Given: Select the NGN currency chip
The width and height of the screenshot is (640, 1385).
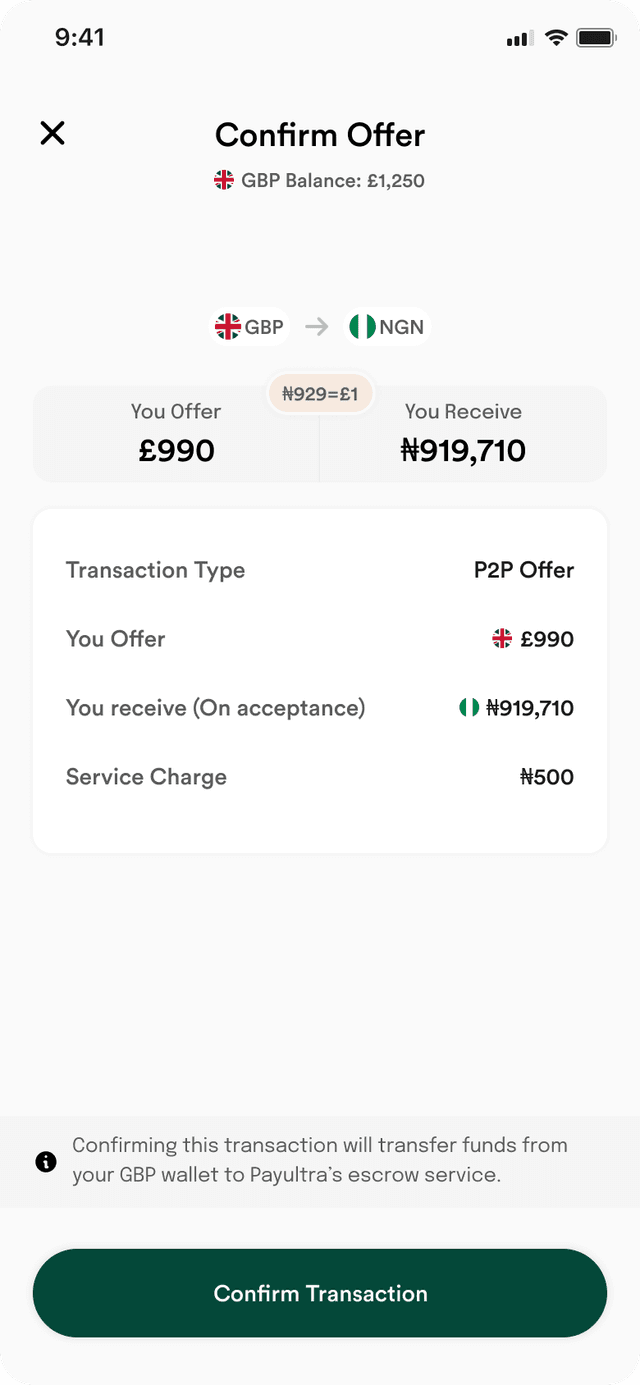Looking at the screenshot, I should tap(387, 327).
